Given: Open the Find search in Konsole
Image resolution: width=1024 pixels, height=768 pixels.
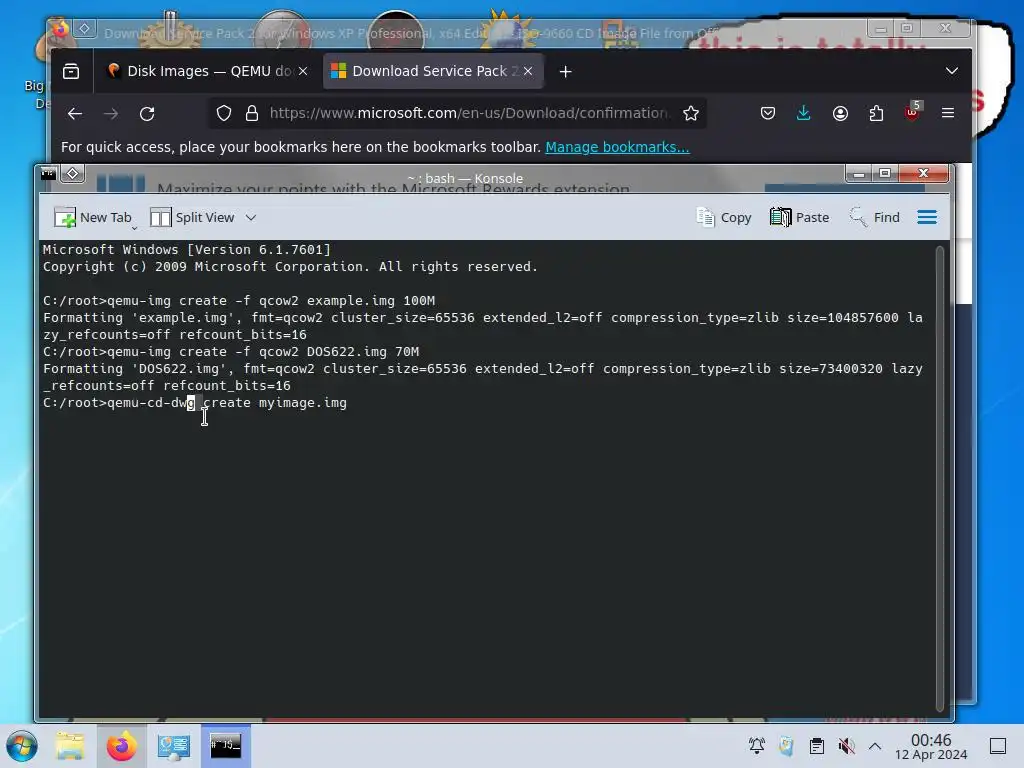Looking at the screenshot, I should tap(874, 217).
